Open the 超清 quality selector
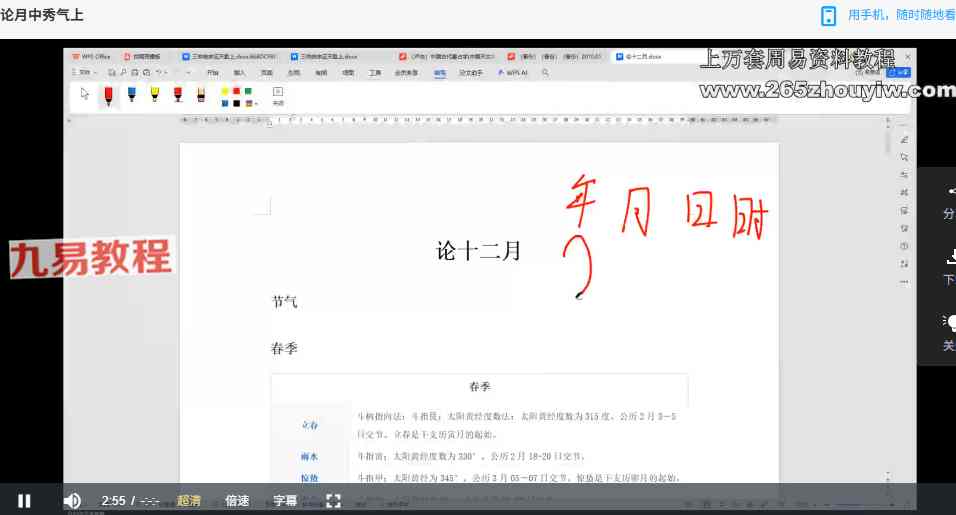The image size is (956, 515). tap(189, 501)
